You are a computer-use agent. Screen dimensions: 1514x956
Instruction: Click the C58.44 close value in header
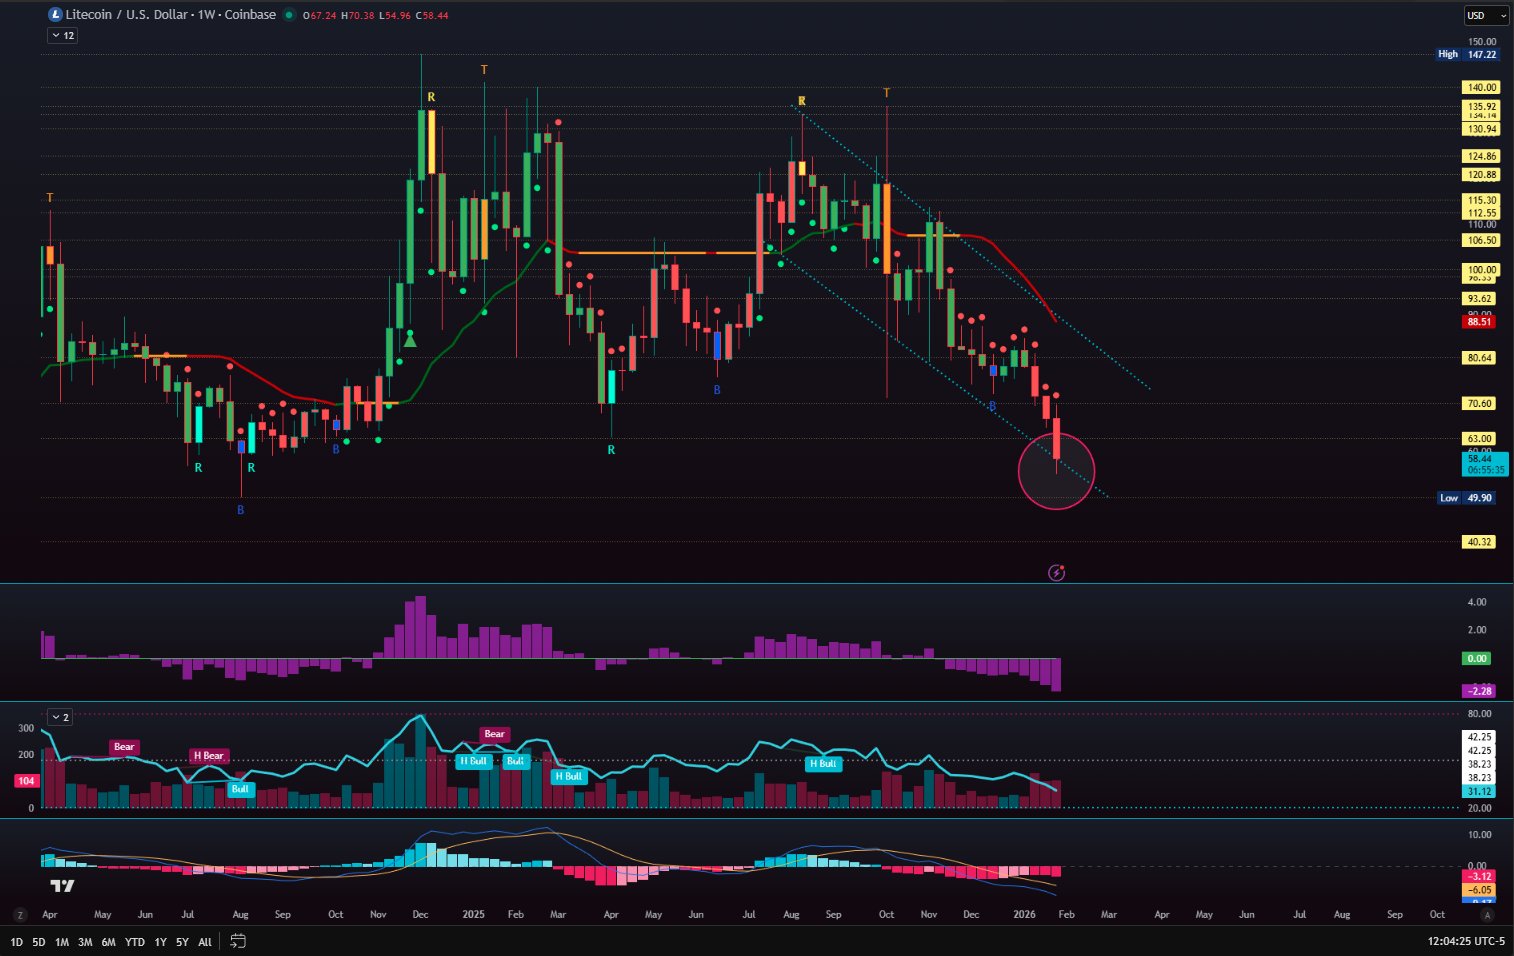[432, 16]
